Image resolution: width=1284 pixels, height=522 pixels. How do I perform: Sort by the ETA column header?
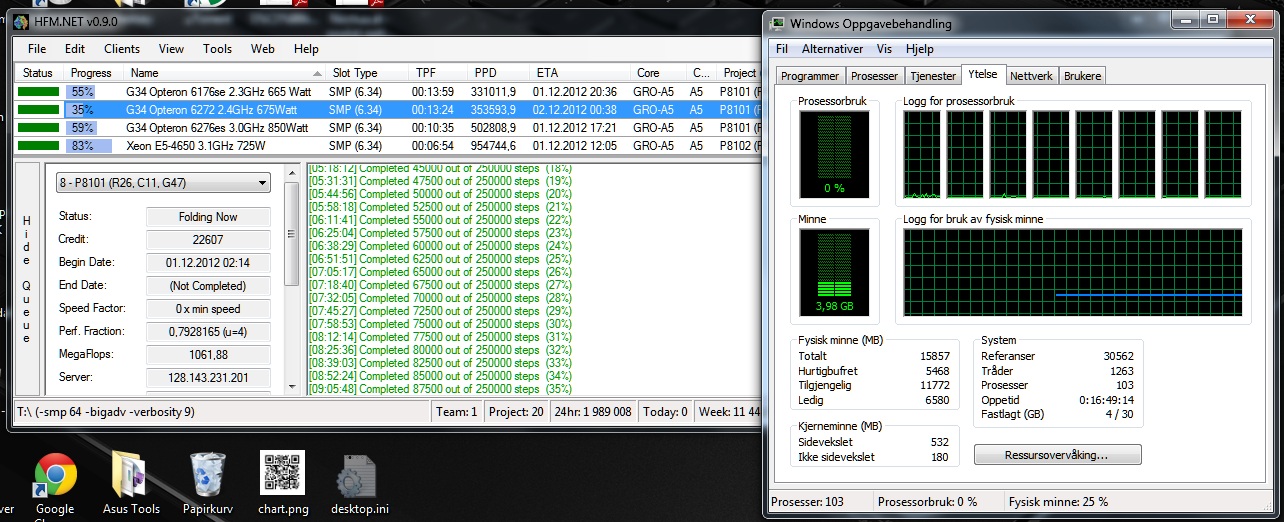tap(580, 73)
